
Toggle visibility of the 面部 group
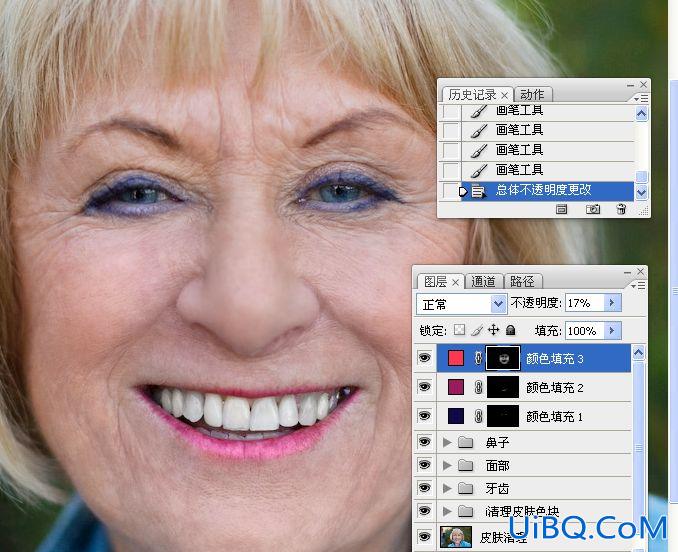pyautogui.click(x=425, y=465)
